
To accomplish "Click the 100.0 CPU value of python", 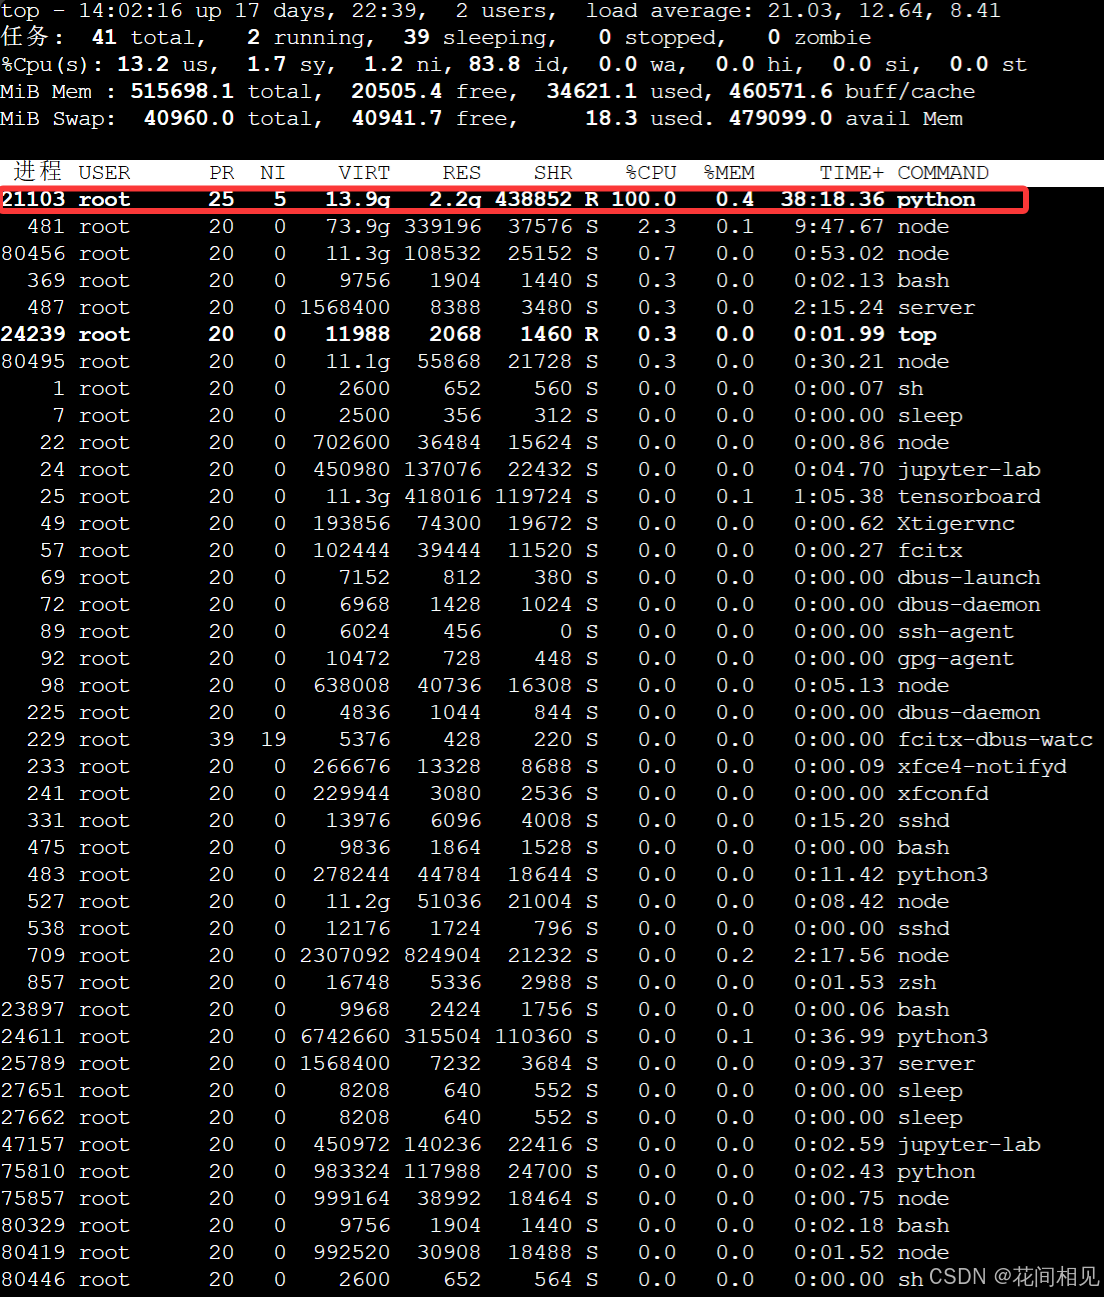I will 643,199.
